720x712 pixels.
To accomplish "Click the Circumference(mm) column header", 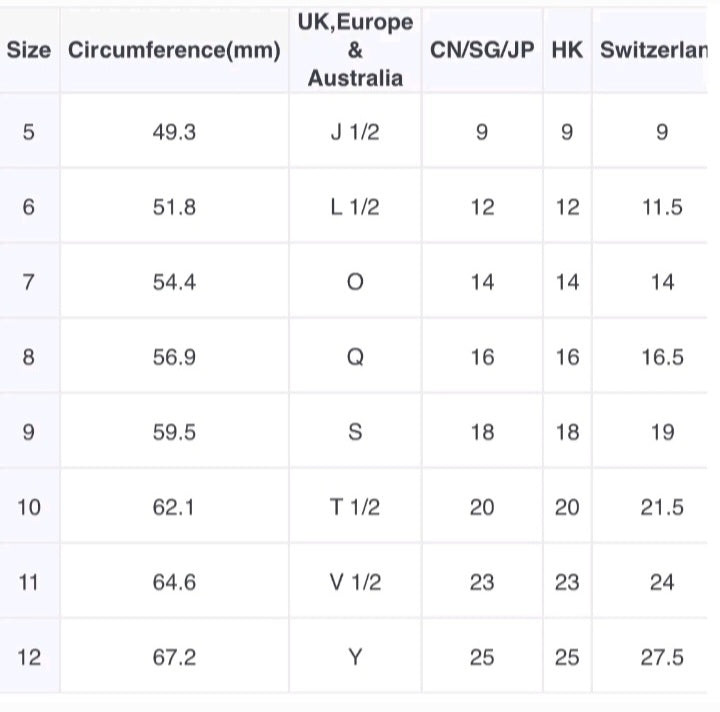I will [174, 51].
